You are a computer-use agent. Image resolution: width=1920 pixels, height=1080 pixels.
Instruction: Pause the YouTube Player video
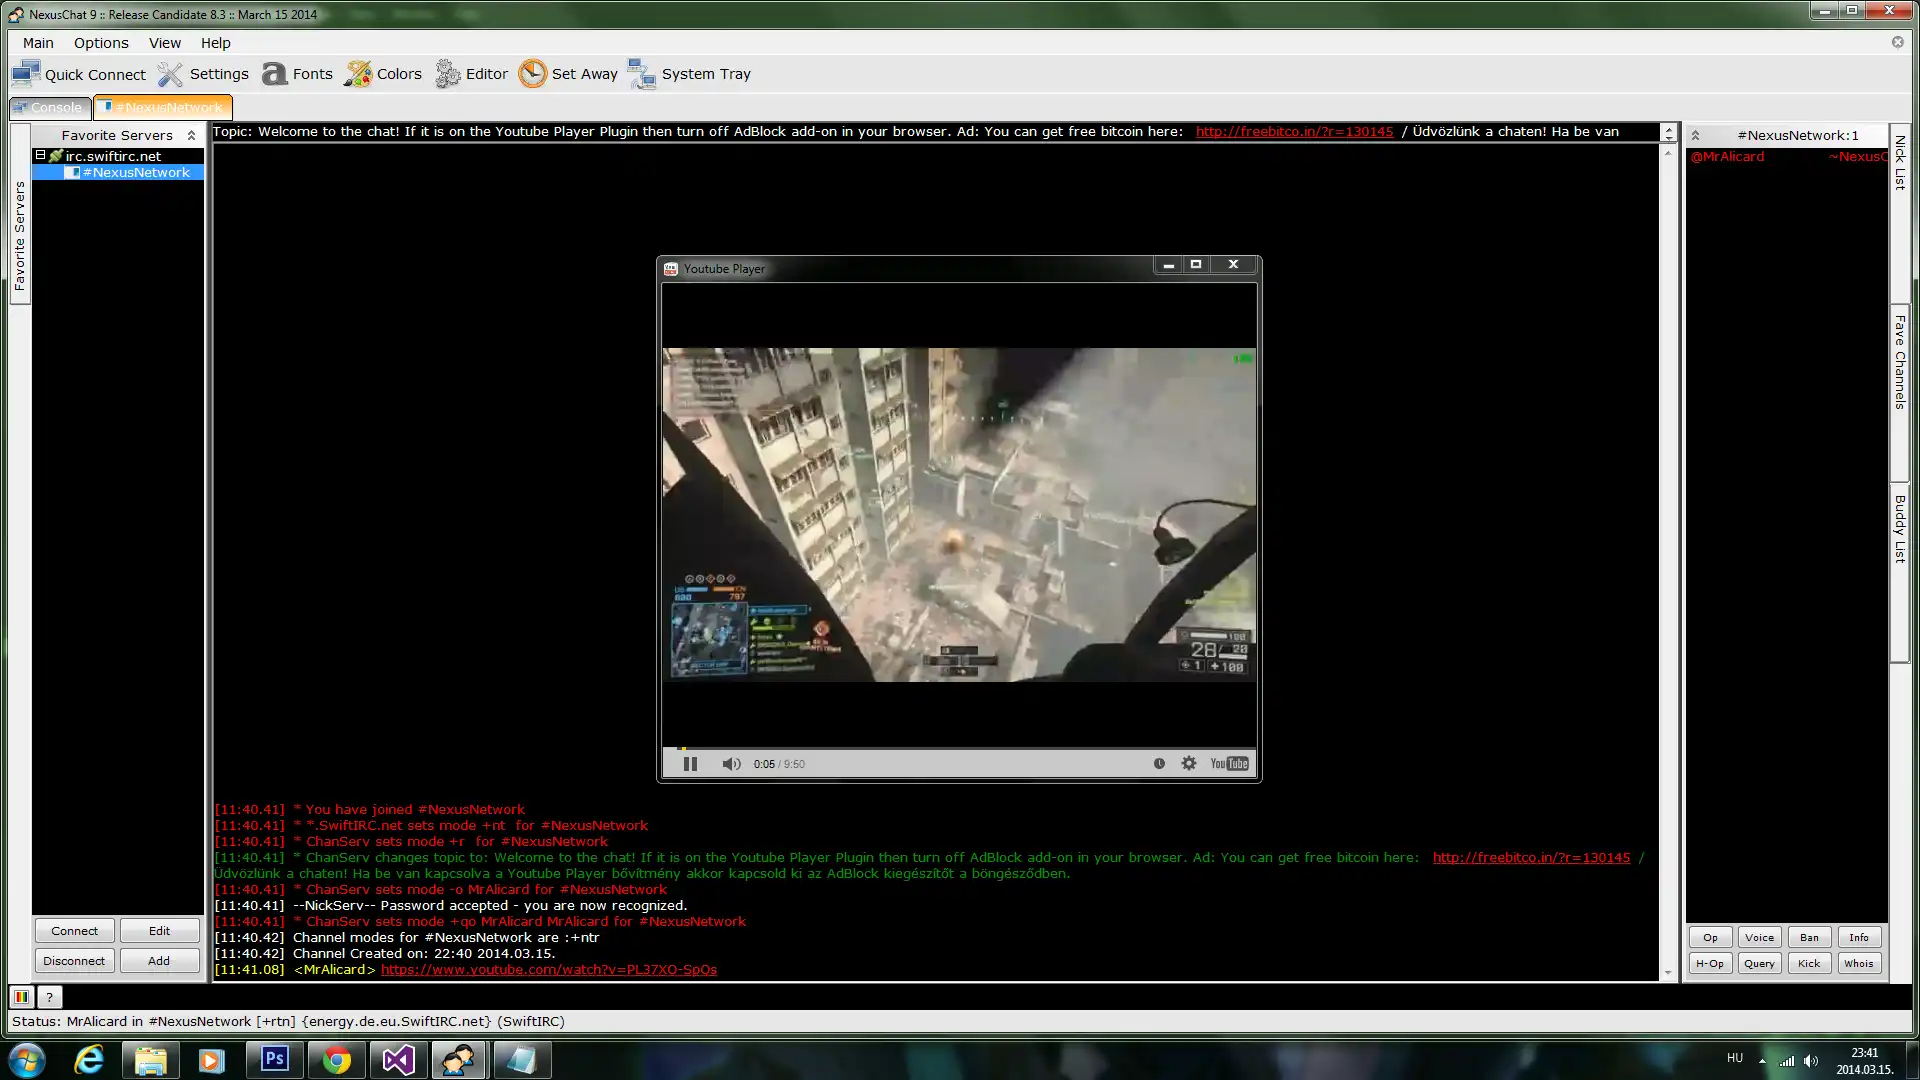coord(690,762)
